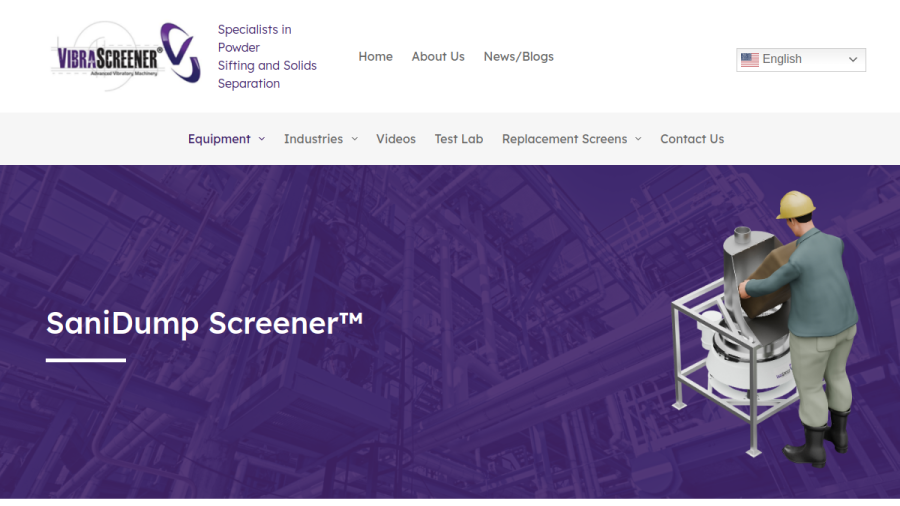The image size is (900, 506).
Task: Open the English language dropdown
Action: 801,60
